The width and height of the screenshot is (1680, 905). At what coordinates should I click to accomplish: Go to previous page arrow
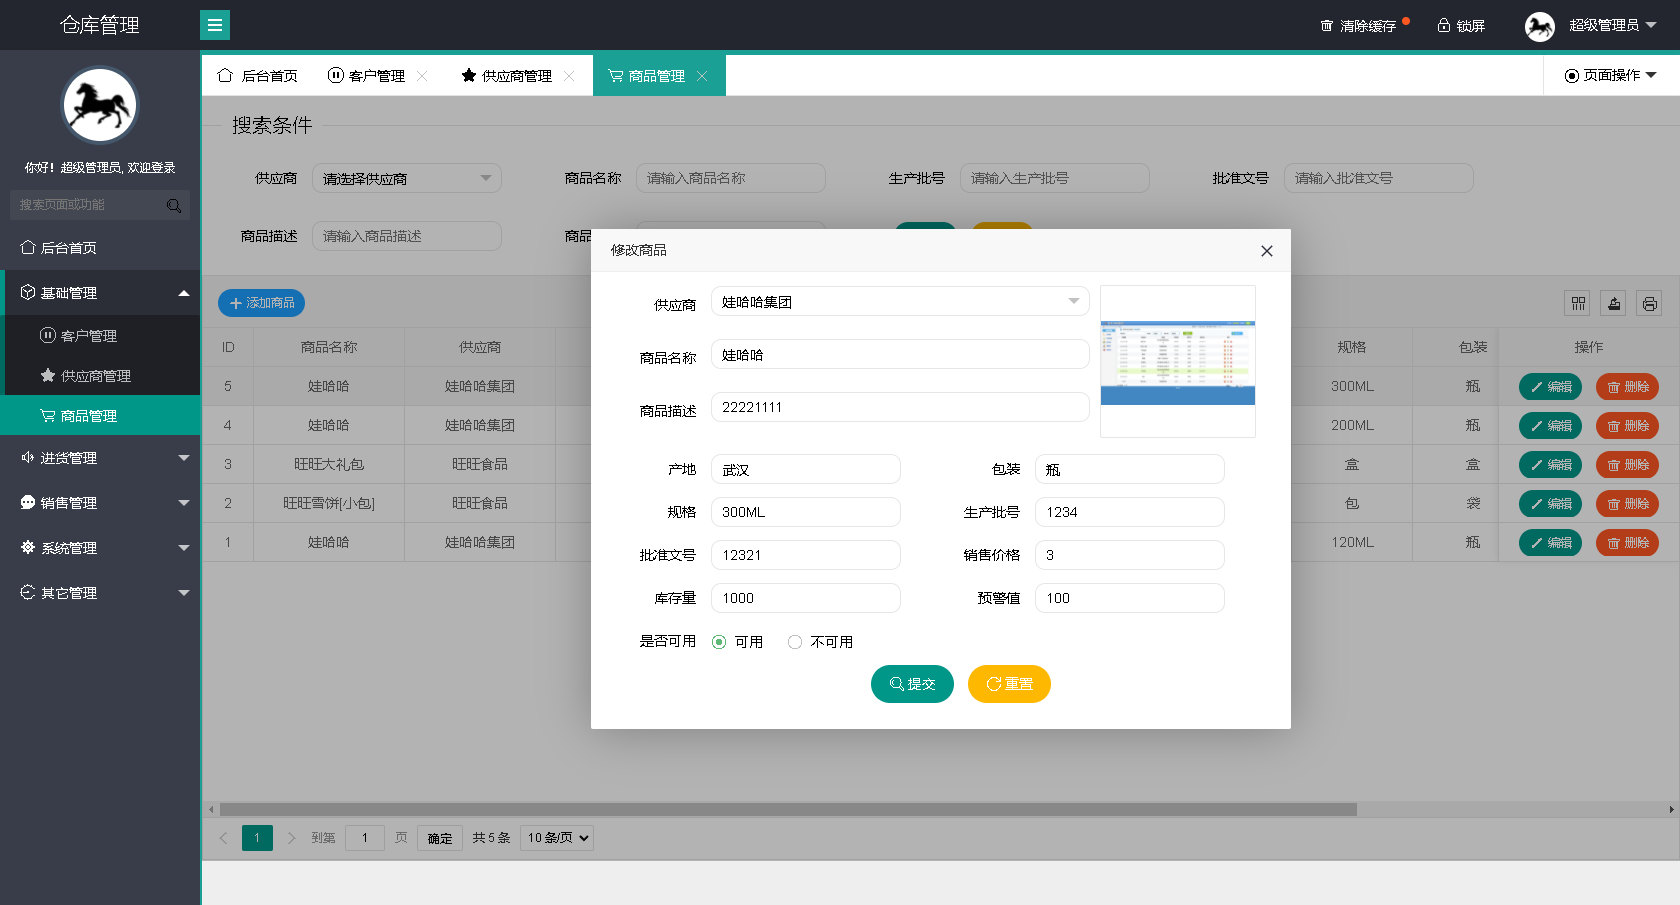pyautogui.click(x=224, y=838)
